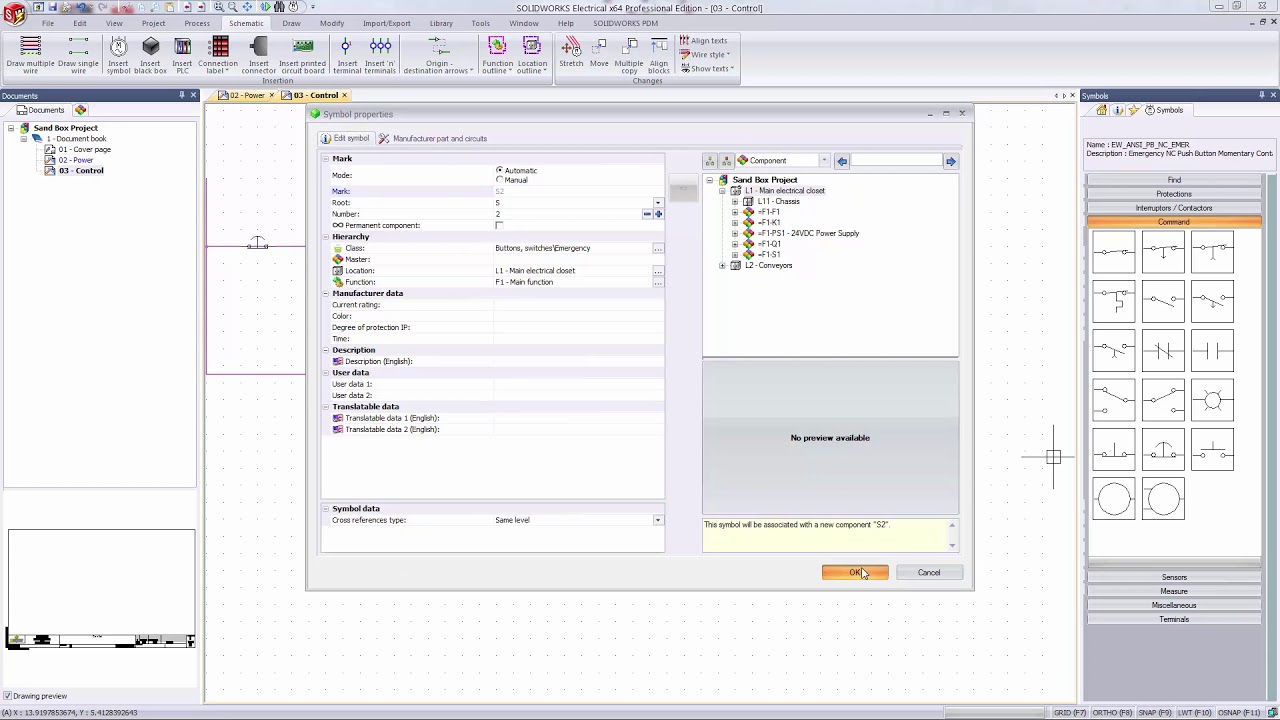1280x720 pixels.
Task: Toggle LWT (F10) in status bar
Action: pyautogui.click(x=1194, y=713)
